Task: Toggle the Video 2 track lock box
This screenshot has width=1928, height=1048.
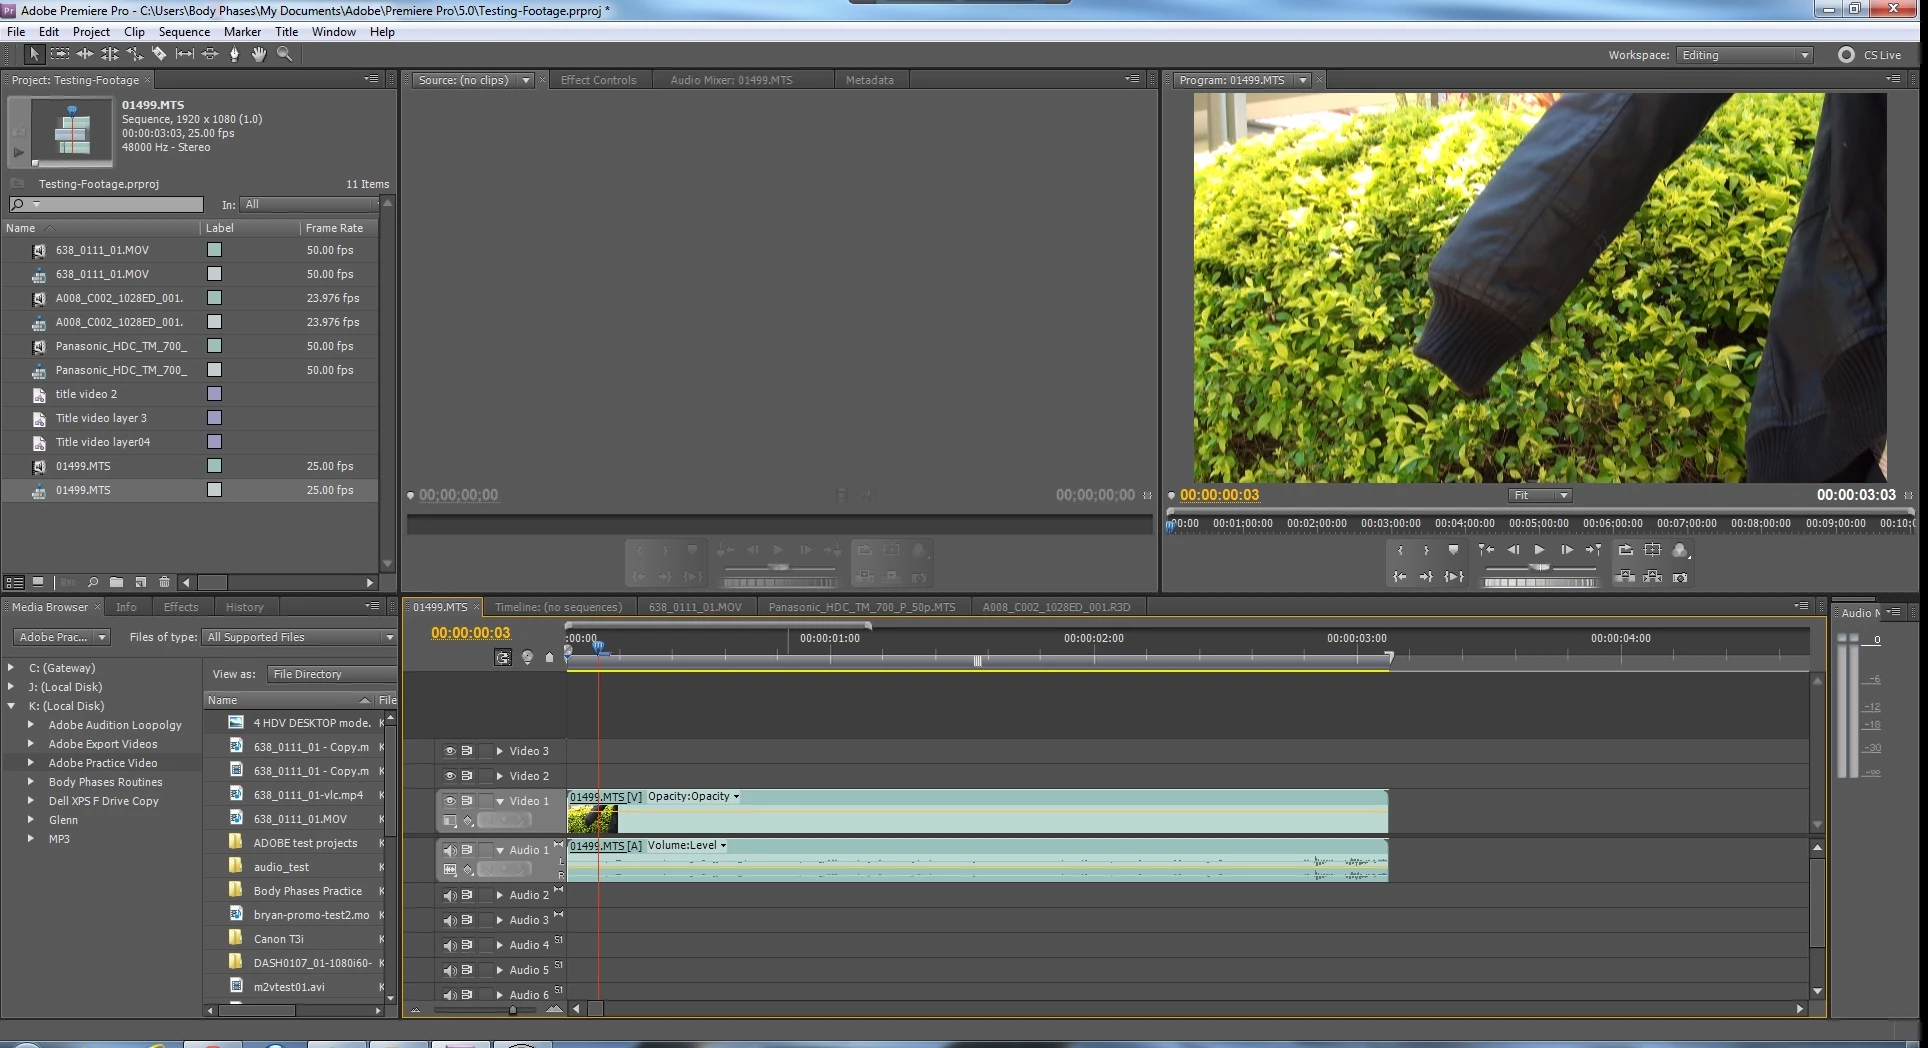Action: [486, 776]
